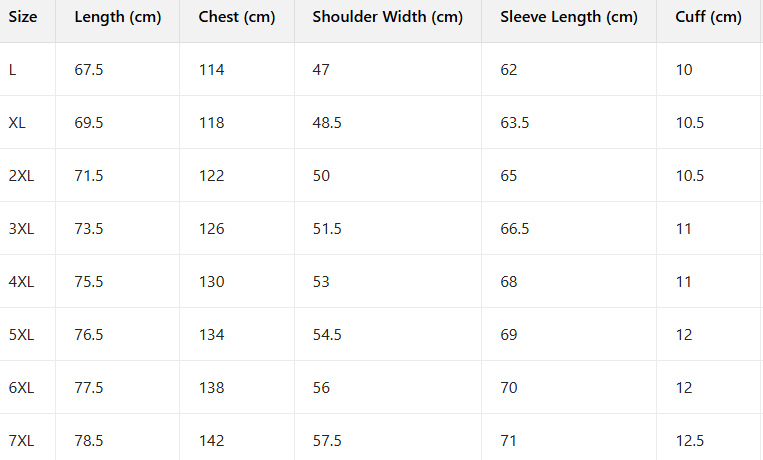The width and height of the screenshot is (763, 460).
Task: Select the chest value 142
Action: pos(211,441)
